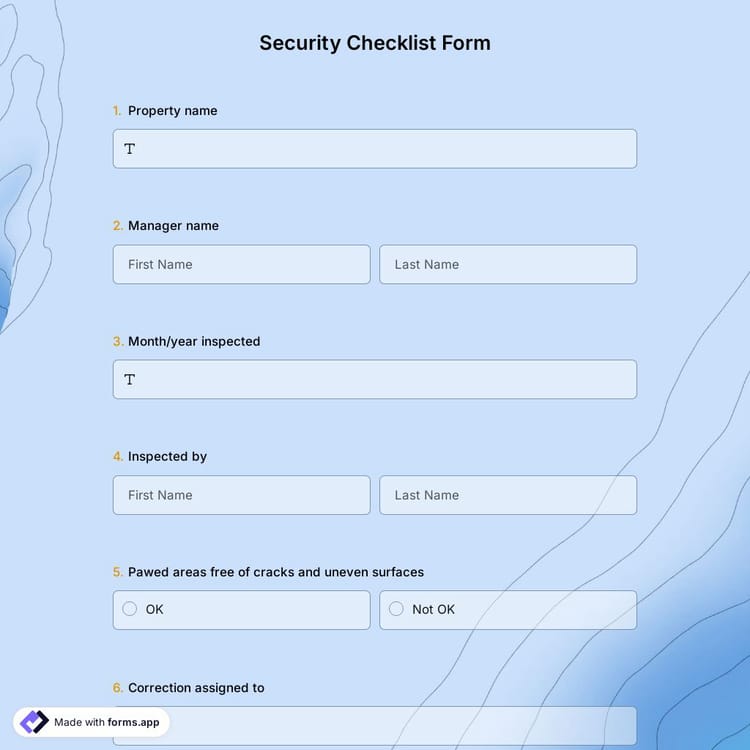Click Inspected by Last Name field

click(508, 495)
